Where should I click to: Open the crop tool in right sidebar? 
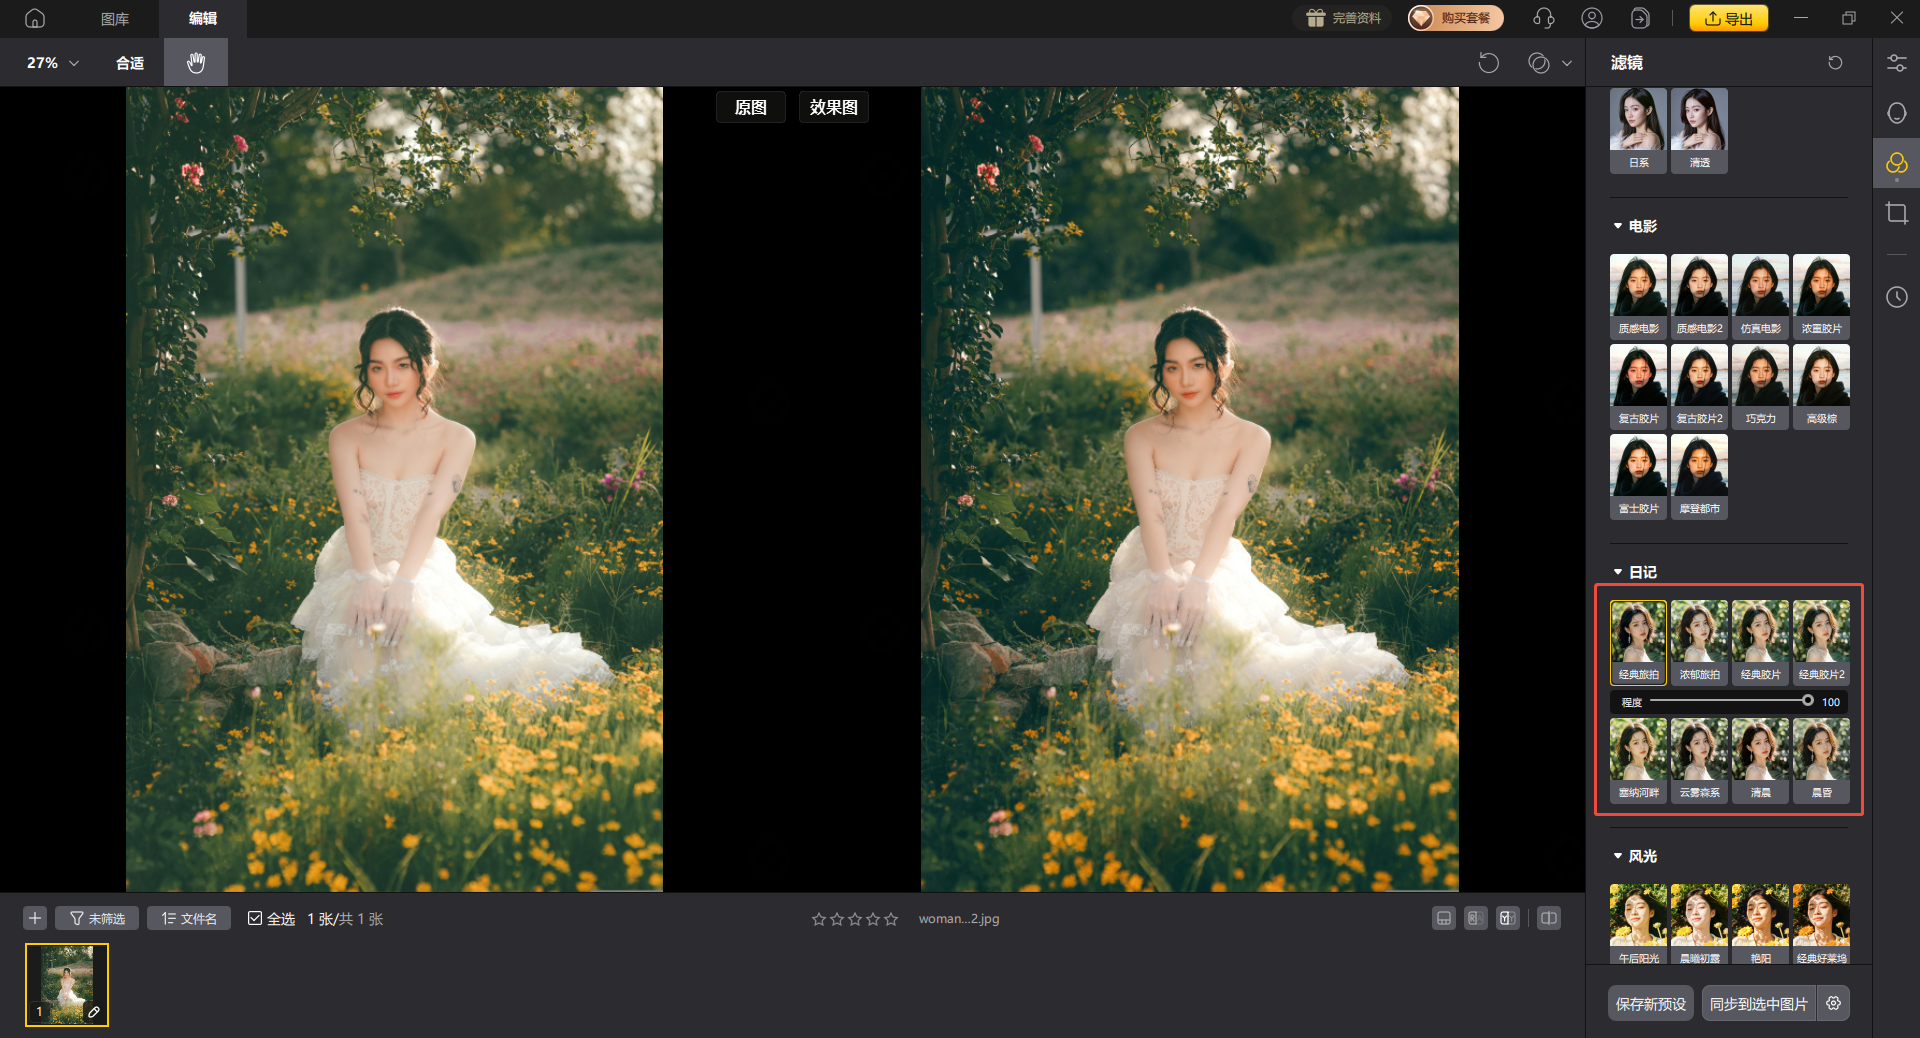click(1896, 213)
